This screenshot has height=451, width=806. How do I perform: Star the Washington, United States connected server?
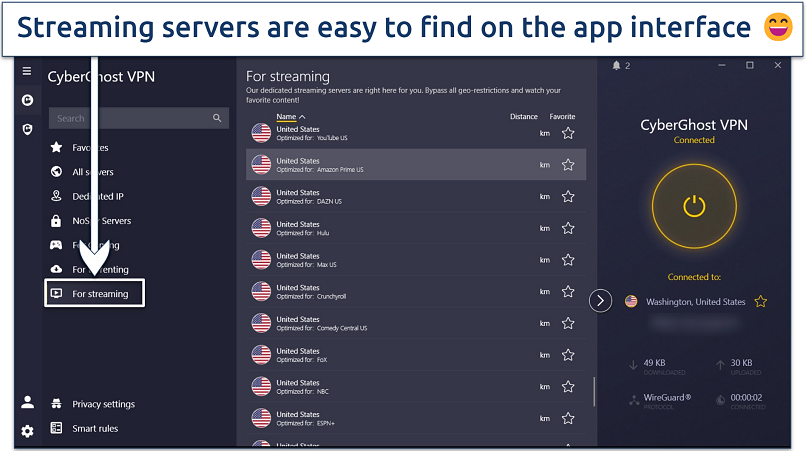[x=760, y=301]
